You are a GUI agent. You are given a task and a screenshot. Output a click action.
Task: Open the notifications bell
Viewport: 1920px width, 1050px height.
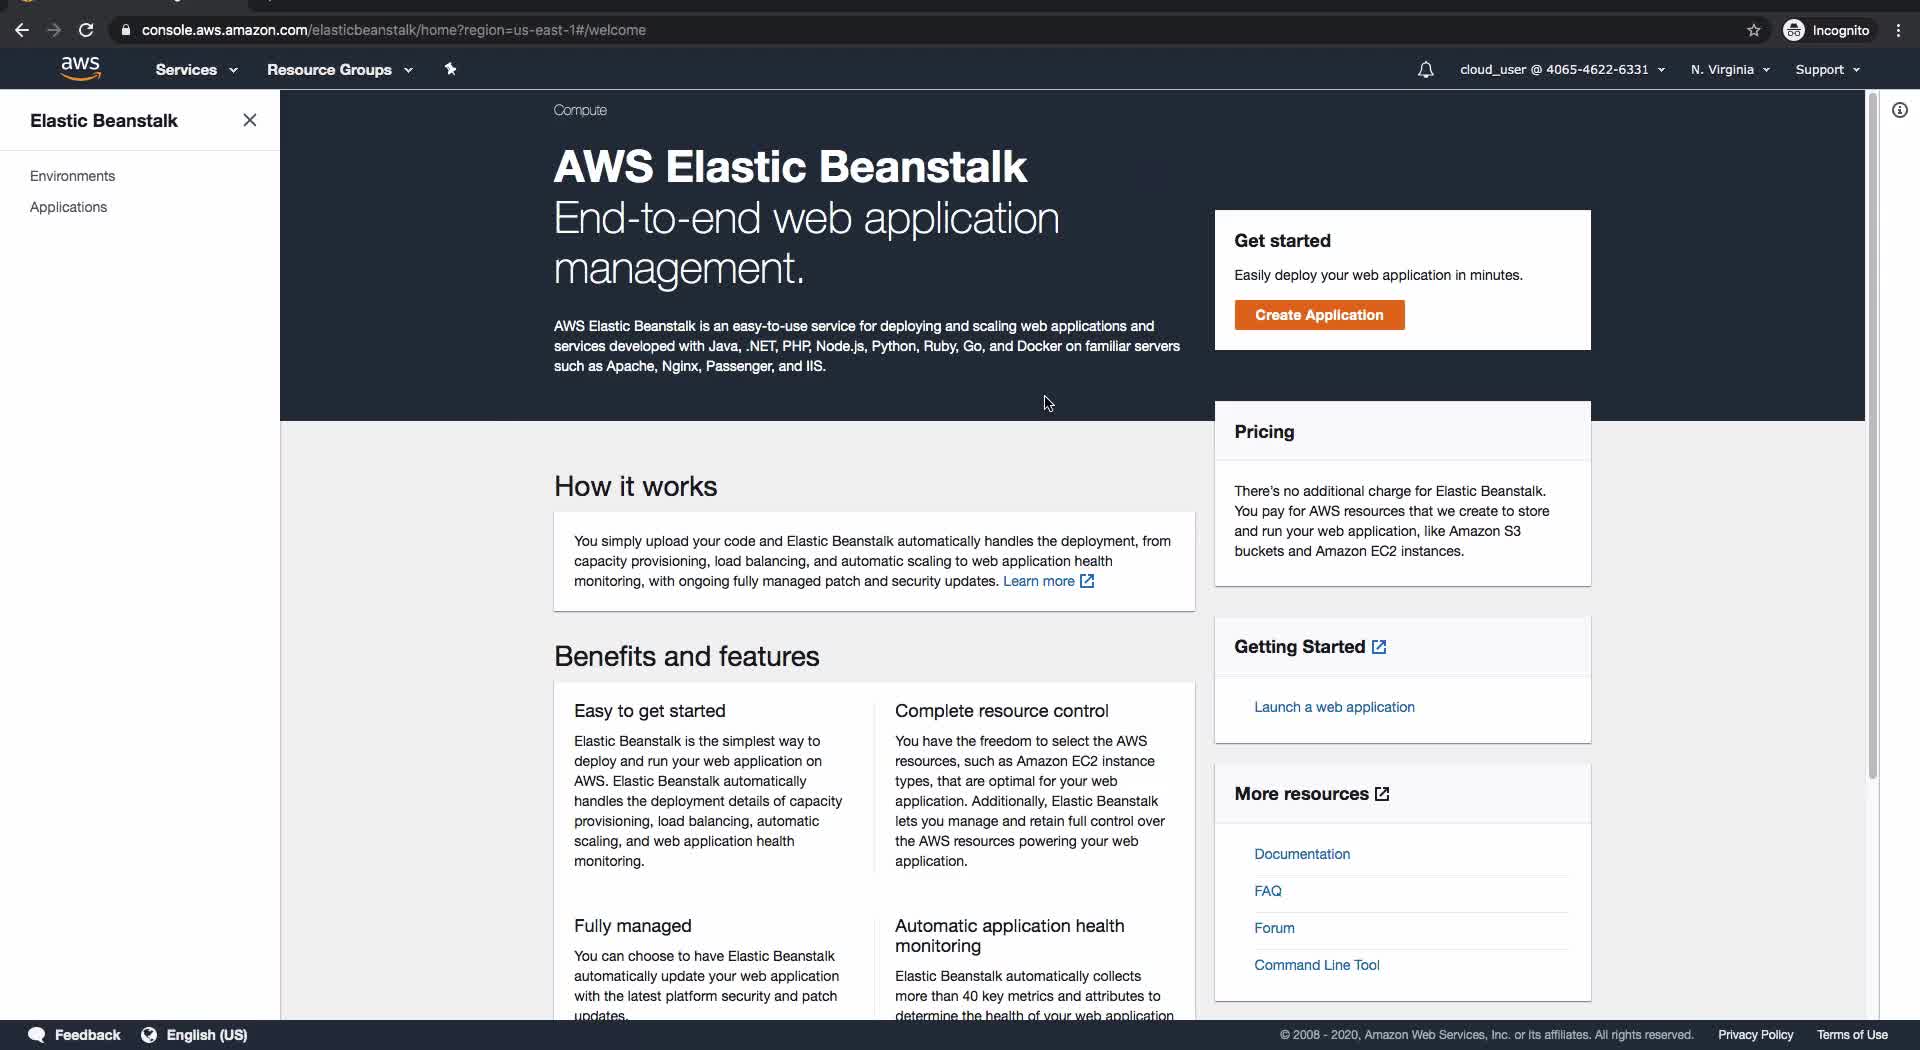point(1425,70)
